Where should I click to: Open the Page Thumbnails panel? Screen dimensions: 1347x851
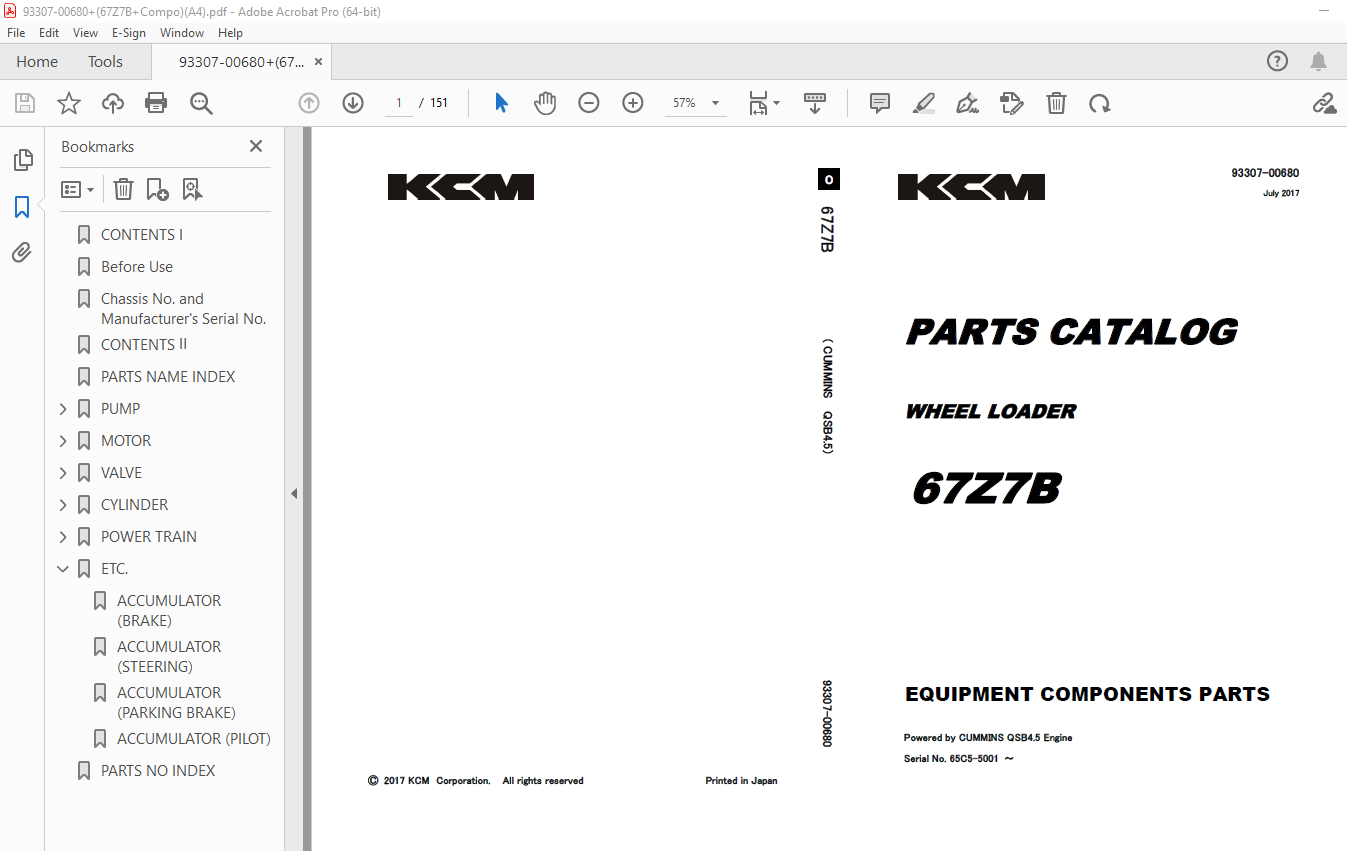click(x=22, y=160)
